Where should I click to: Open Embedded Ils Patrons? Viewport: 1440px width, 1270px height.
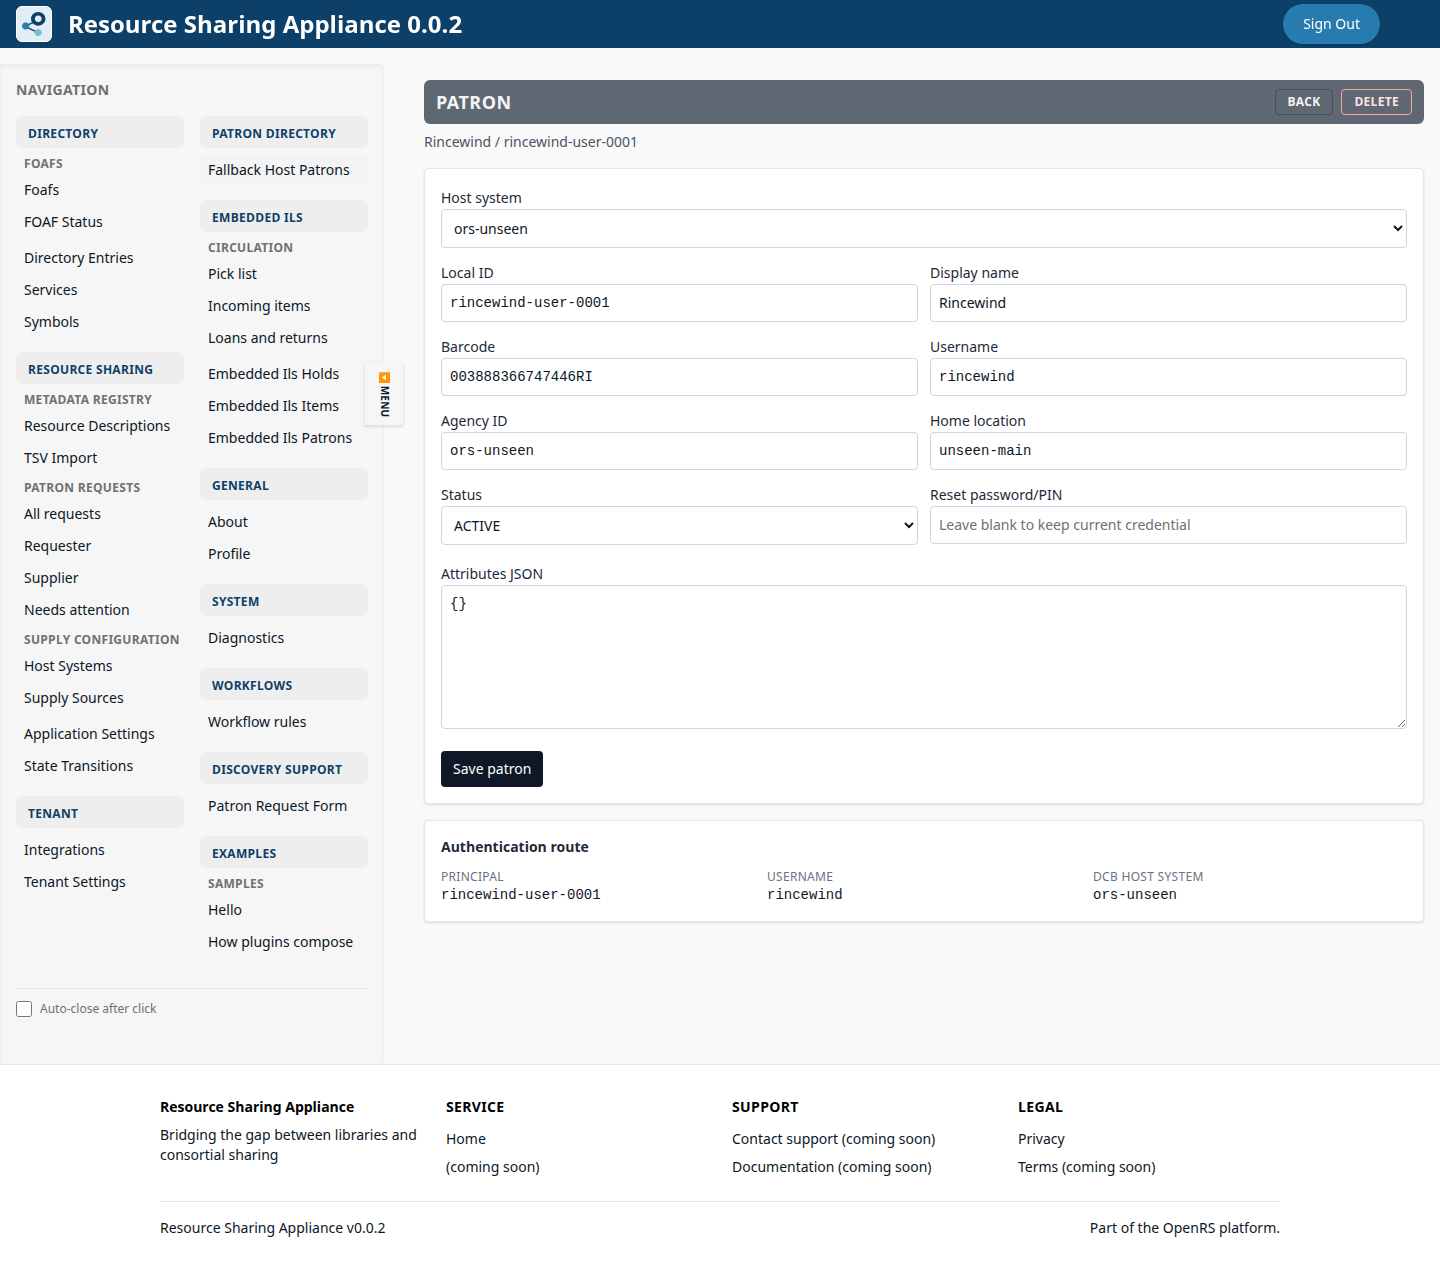pyautogui.click(x=280, y=438)
